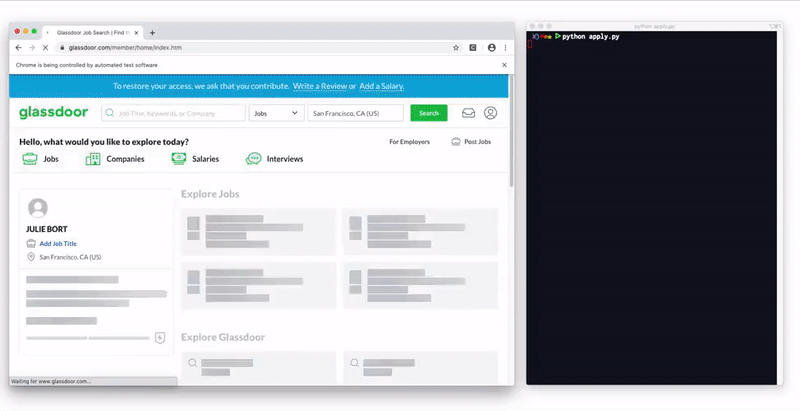Click the magnifier icon in the keyword field
This screenshot has height=411, width=800.
110,113
